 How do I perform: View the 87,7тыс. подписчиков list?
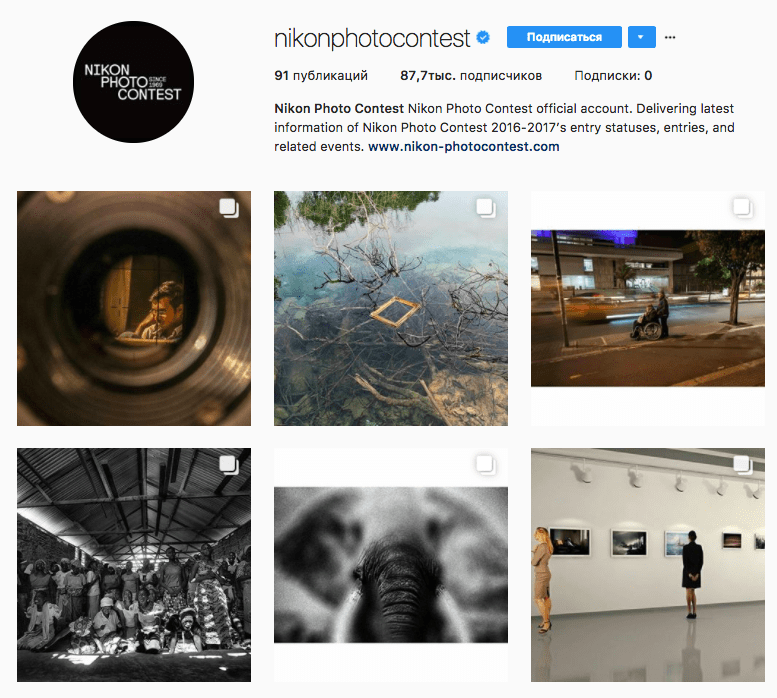[471, 76]
